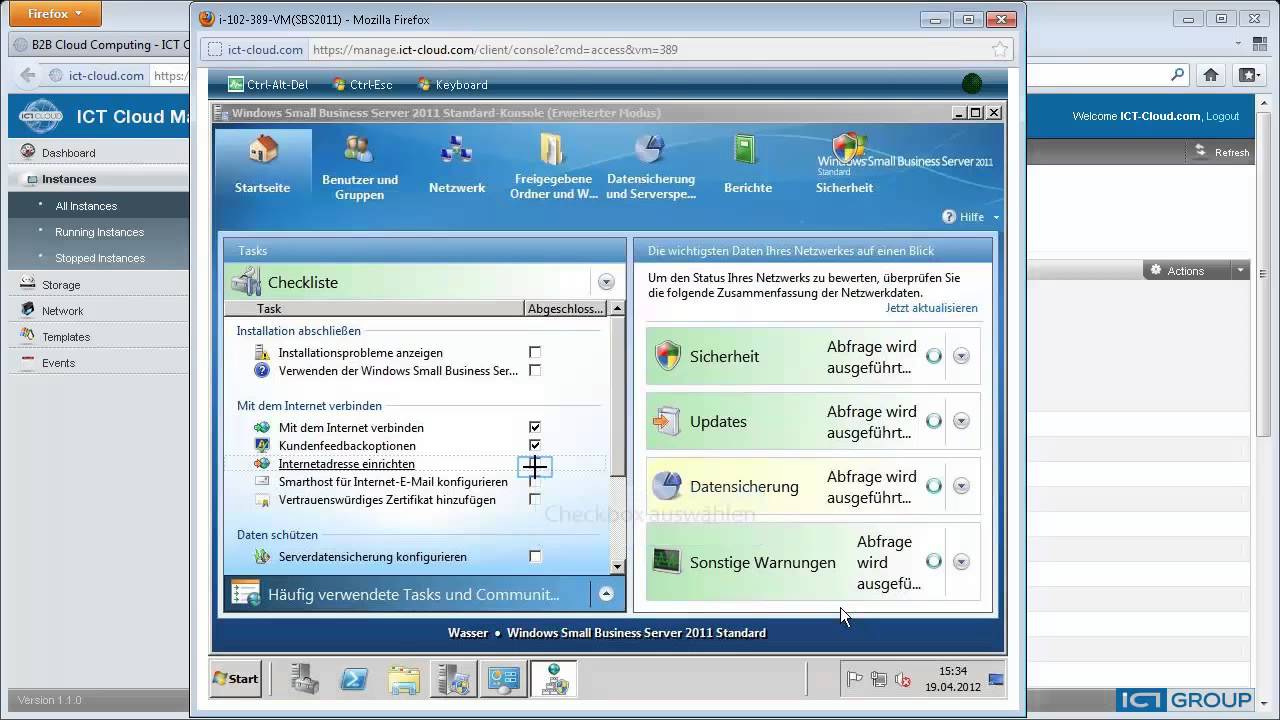The width and height of the screenshot is (1280, 720).
Task: Click the Sonstige Warnungen monitor icon
Action: (667, 562)
